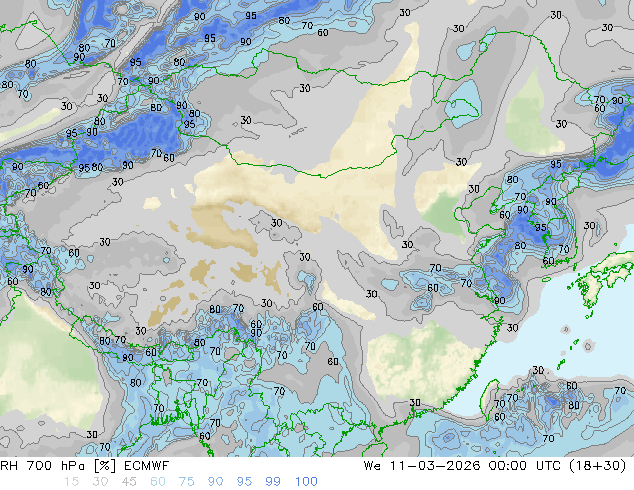Select legend value 100 in color scale
The width and height of the screenshot is (634, 490).
(x=306, y=482)
